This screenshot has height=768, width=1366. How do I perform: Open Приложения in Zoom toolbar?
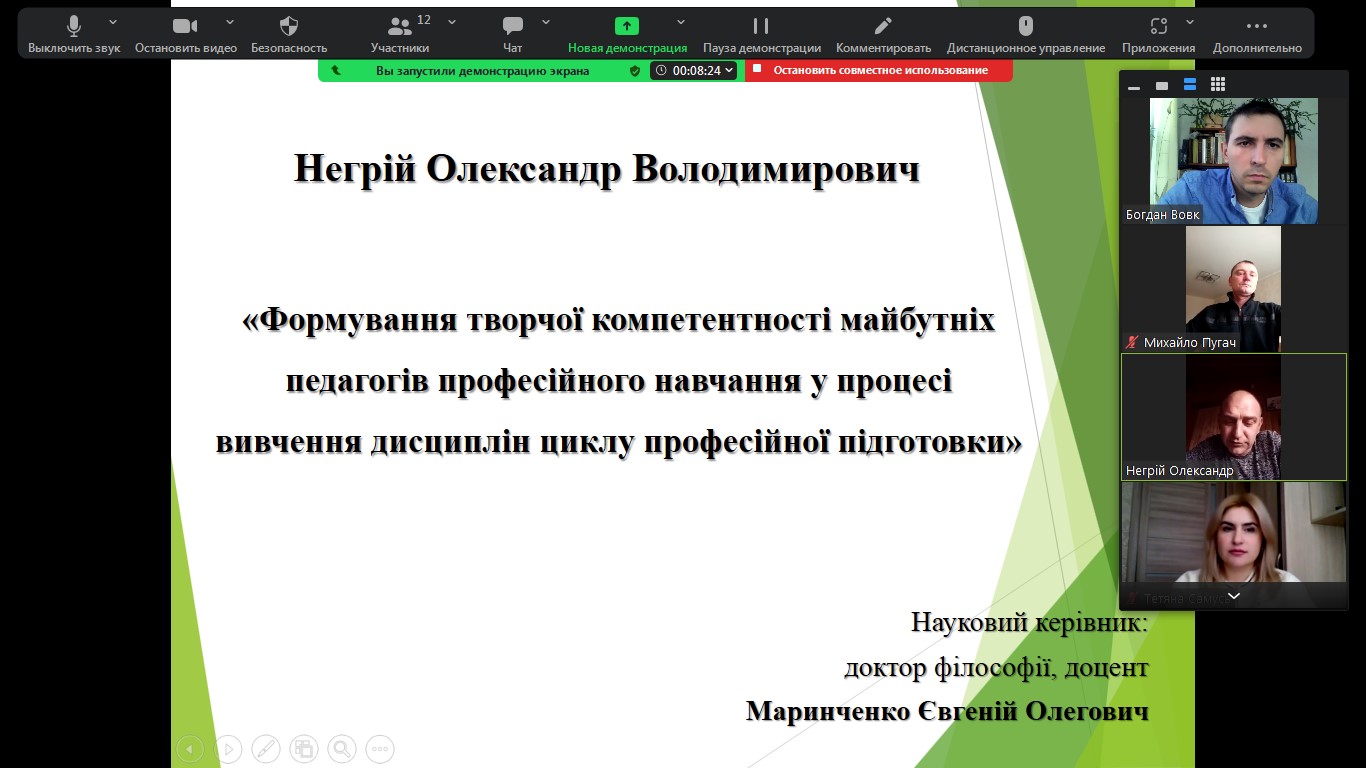(1158, 34)
